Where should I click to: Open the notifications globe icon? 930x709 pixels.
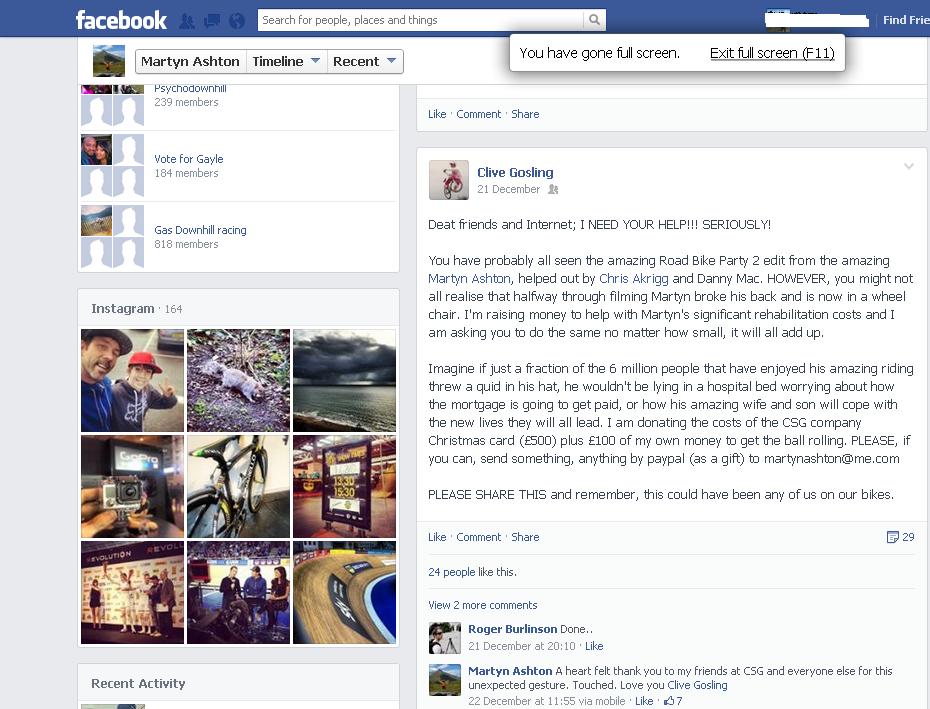pos(237,21)
